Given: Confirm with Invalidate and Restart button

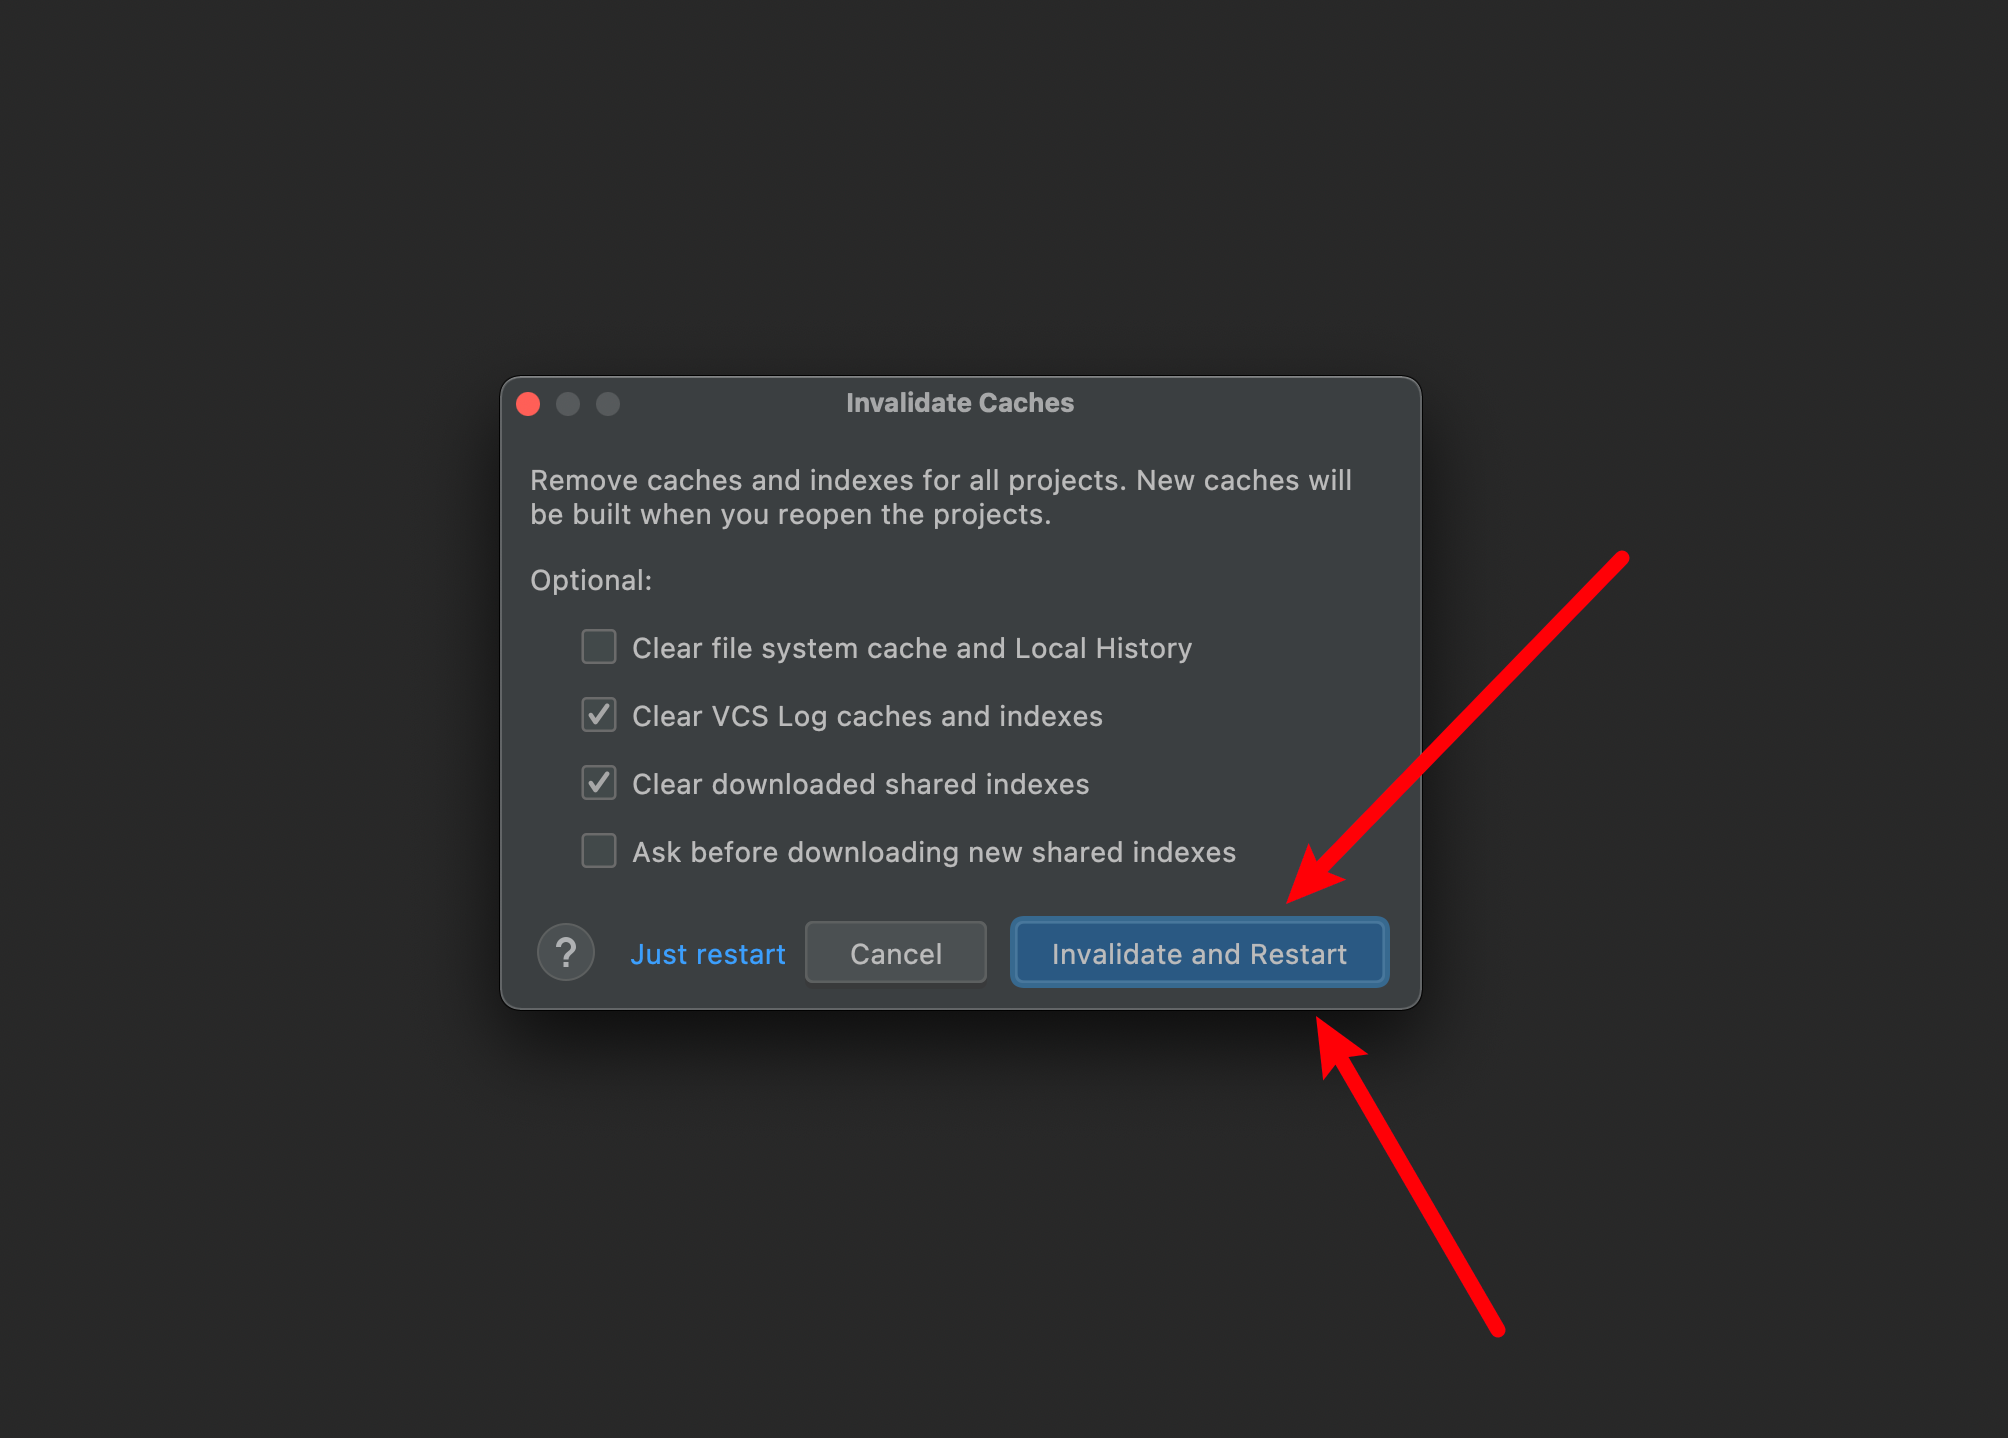Looking at the screenshot, I should coord(1200,953).
